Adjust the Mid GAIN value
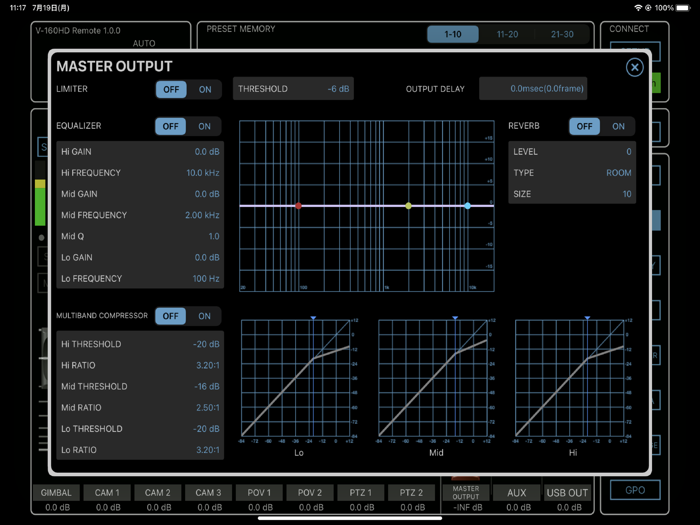Screen dimensions: 700x525 140,194
